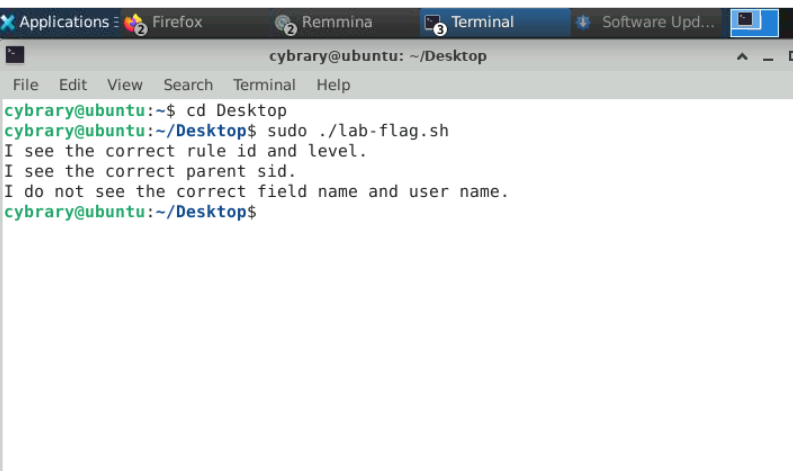Image resolution: width=793 pixels, height=471 pixels.
Task: Open the Edit menu
Action: pyautogui.click(x=73, y=85)
